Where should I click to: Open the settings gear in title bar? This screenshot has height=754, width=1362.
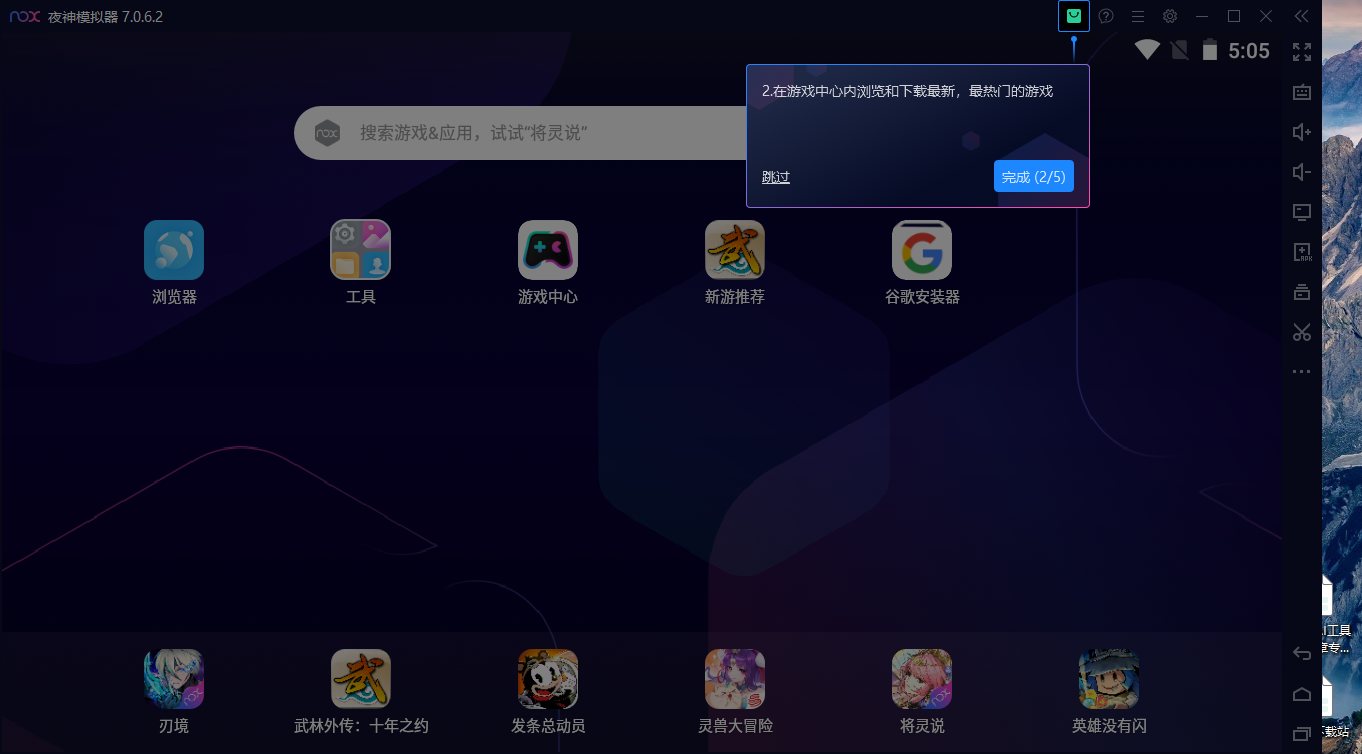coord(1170,16)
